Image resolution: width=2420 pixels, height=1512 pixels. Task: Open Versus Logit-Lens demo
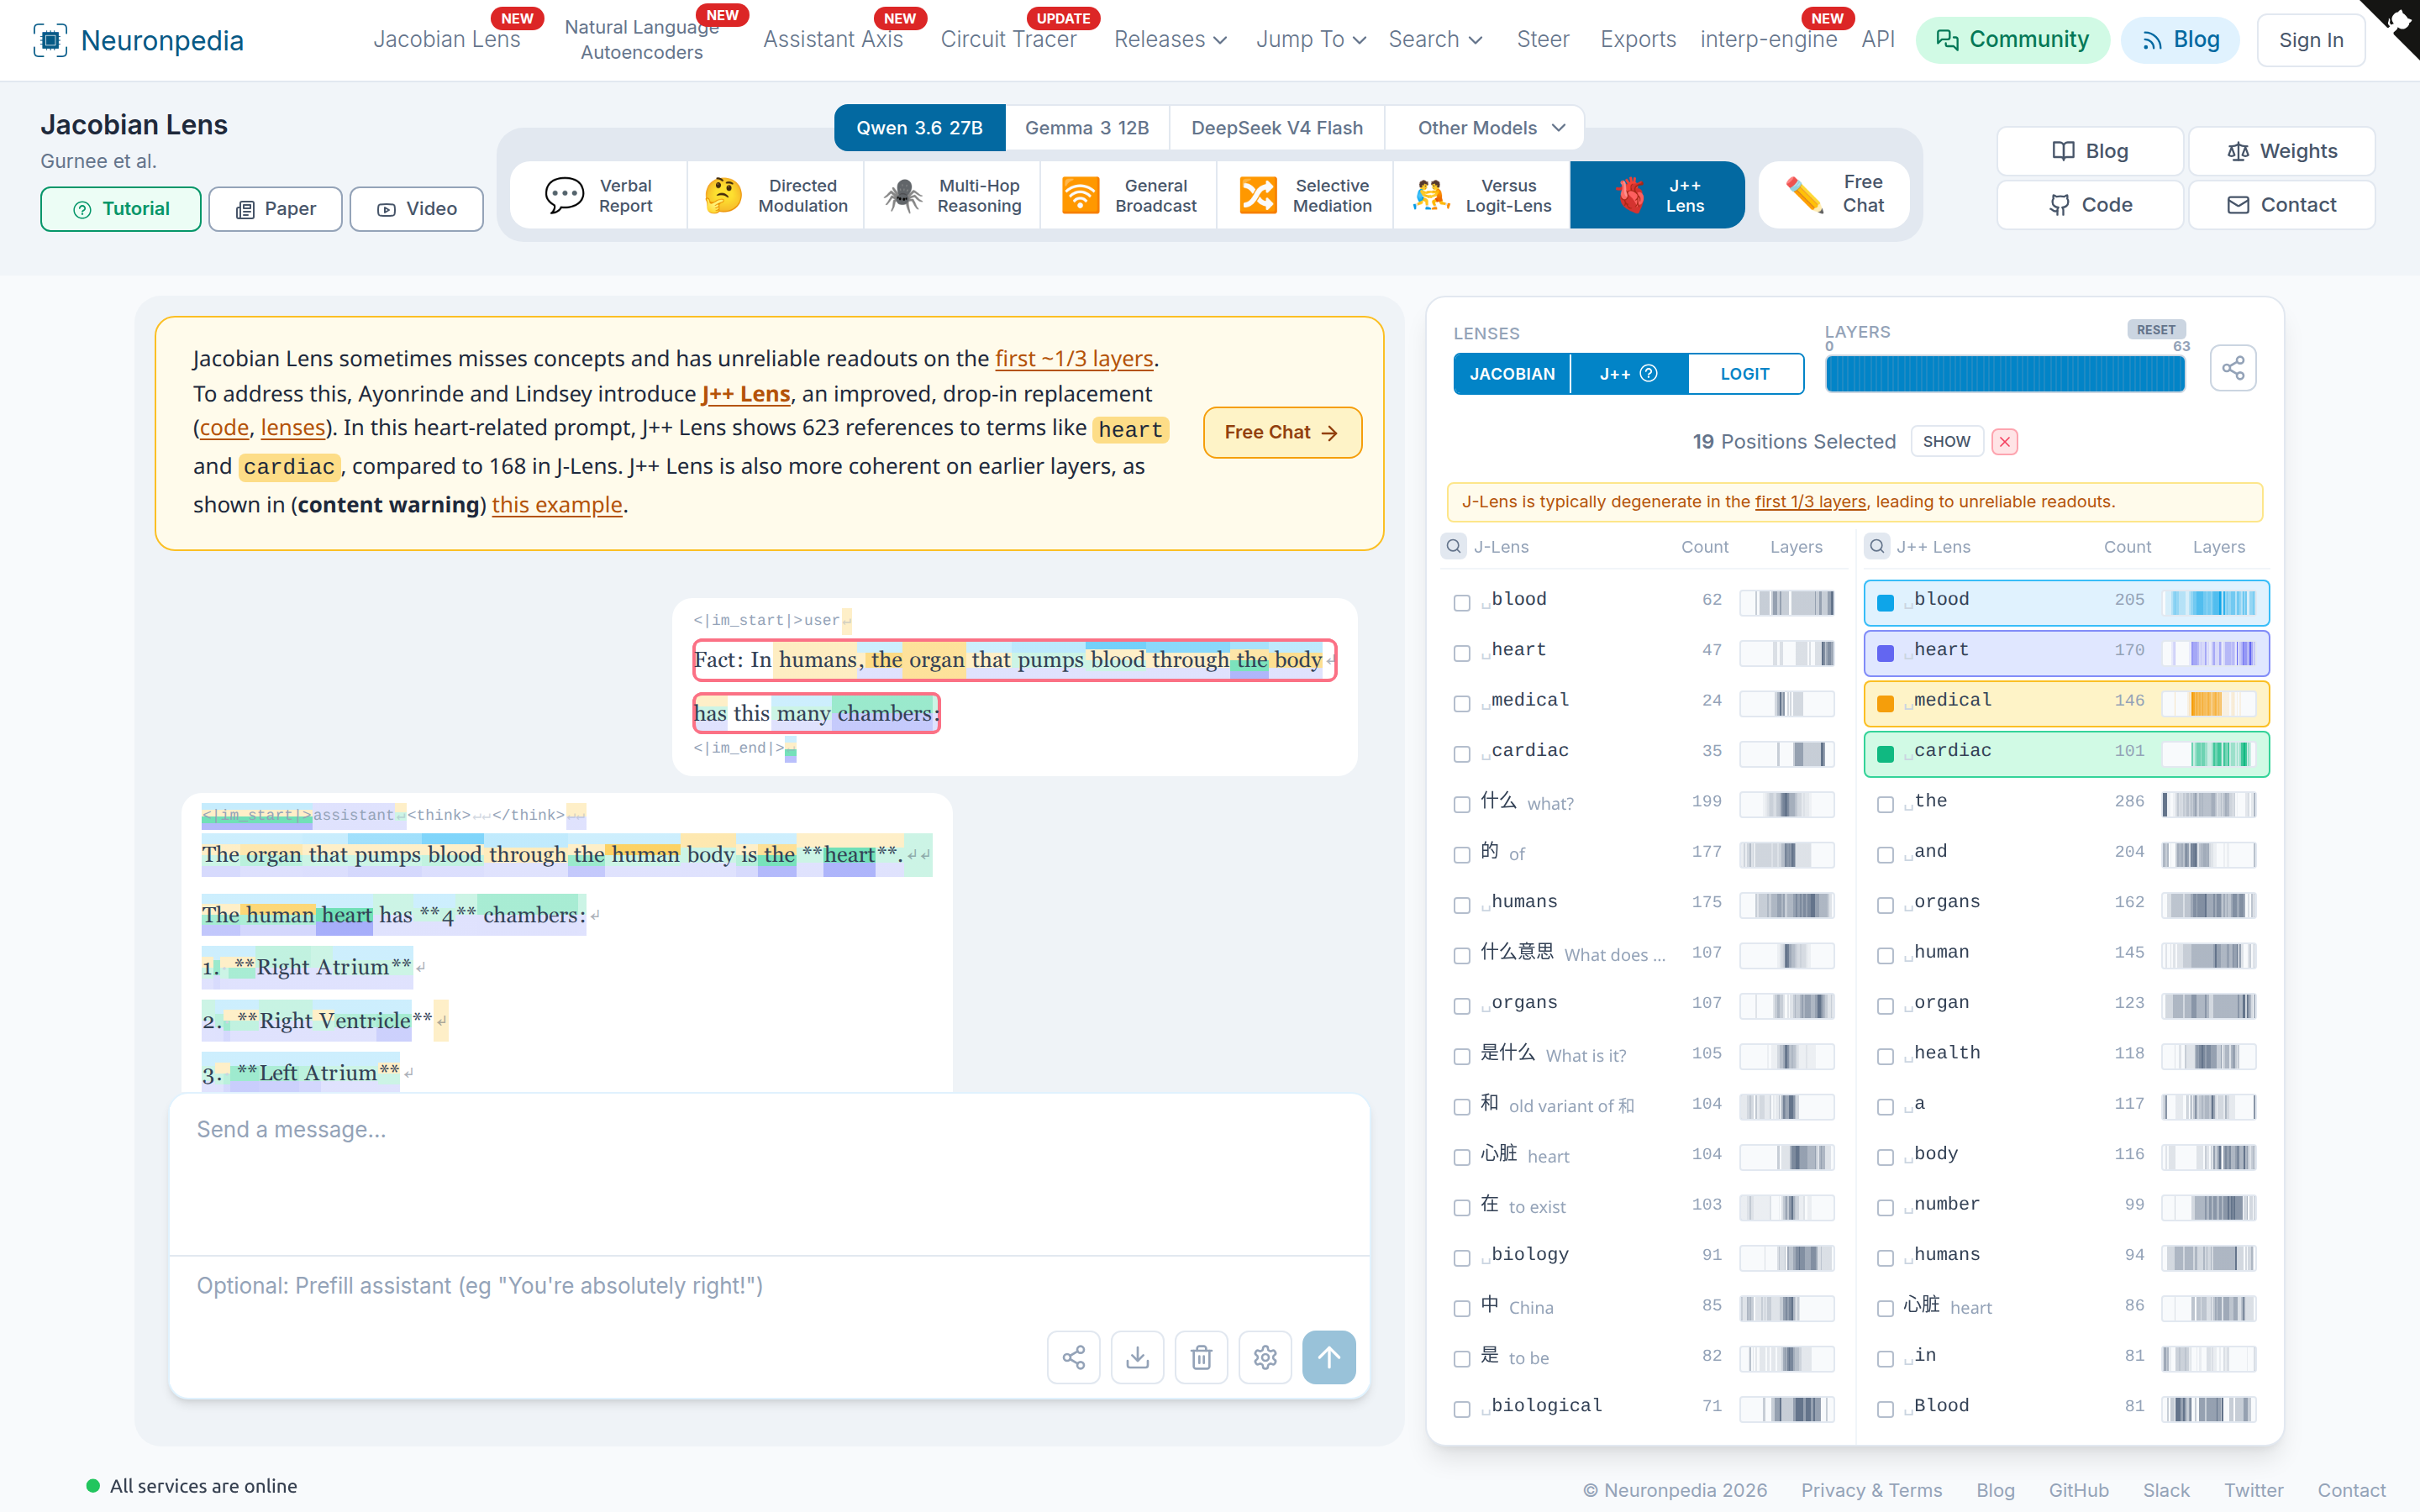click(1482, 195)
